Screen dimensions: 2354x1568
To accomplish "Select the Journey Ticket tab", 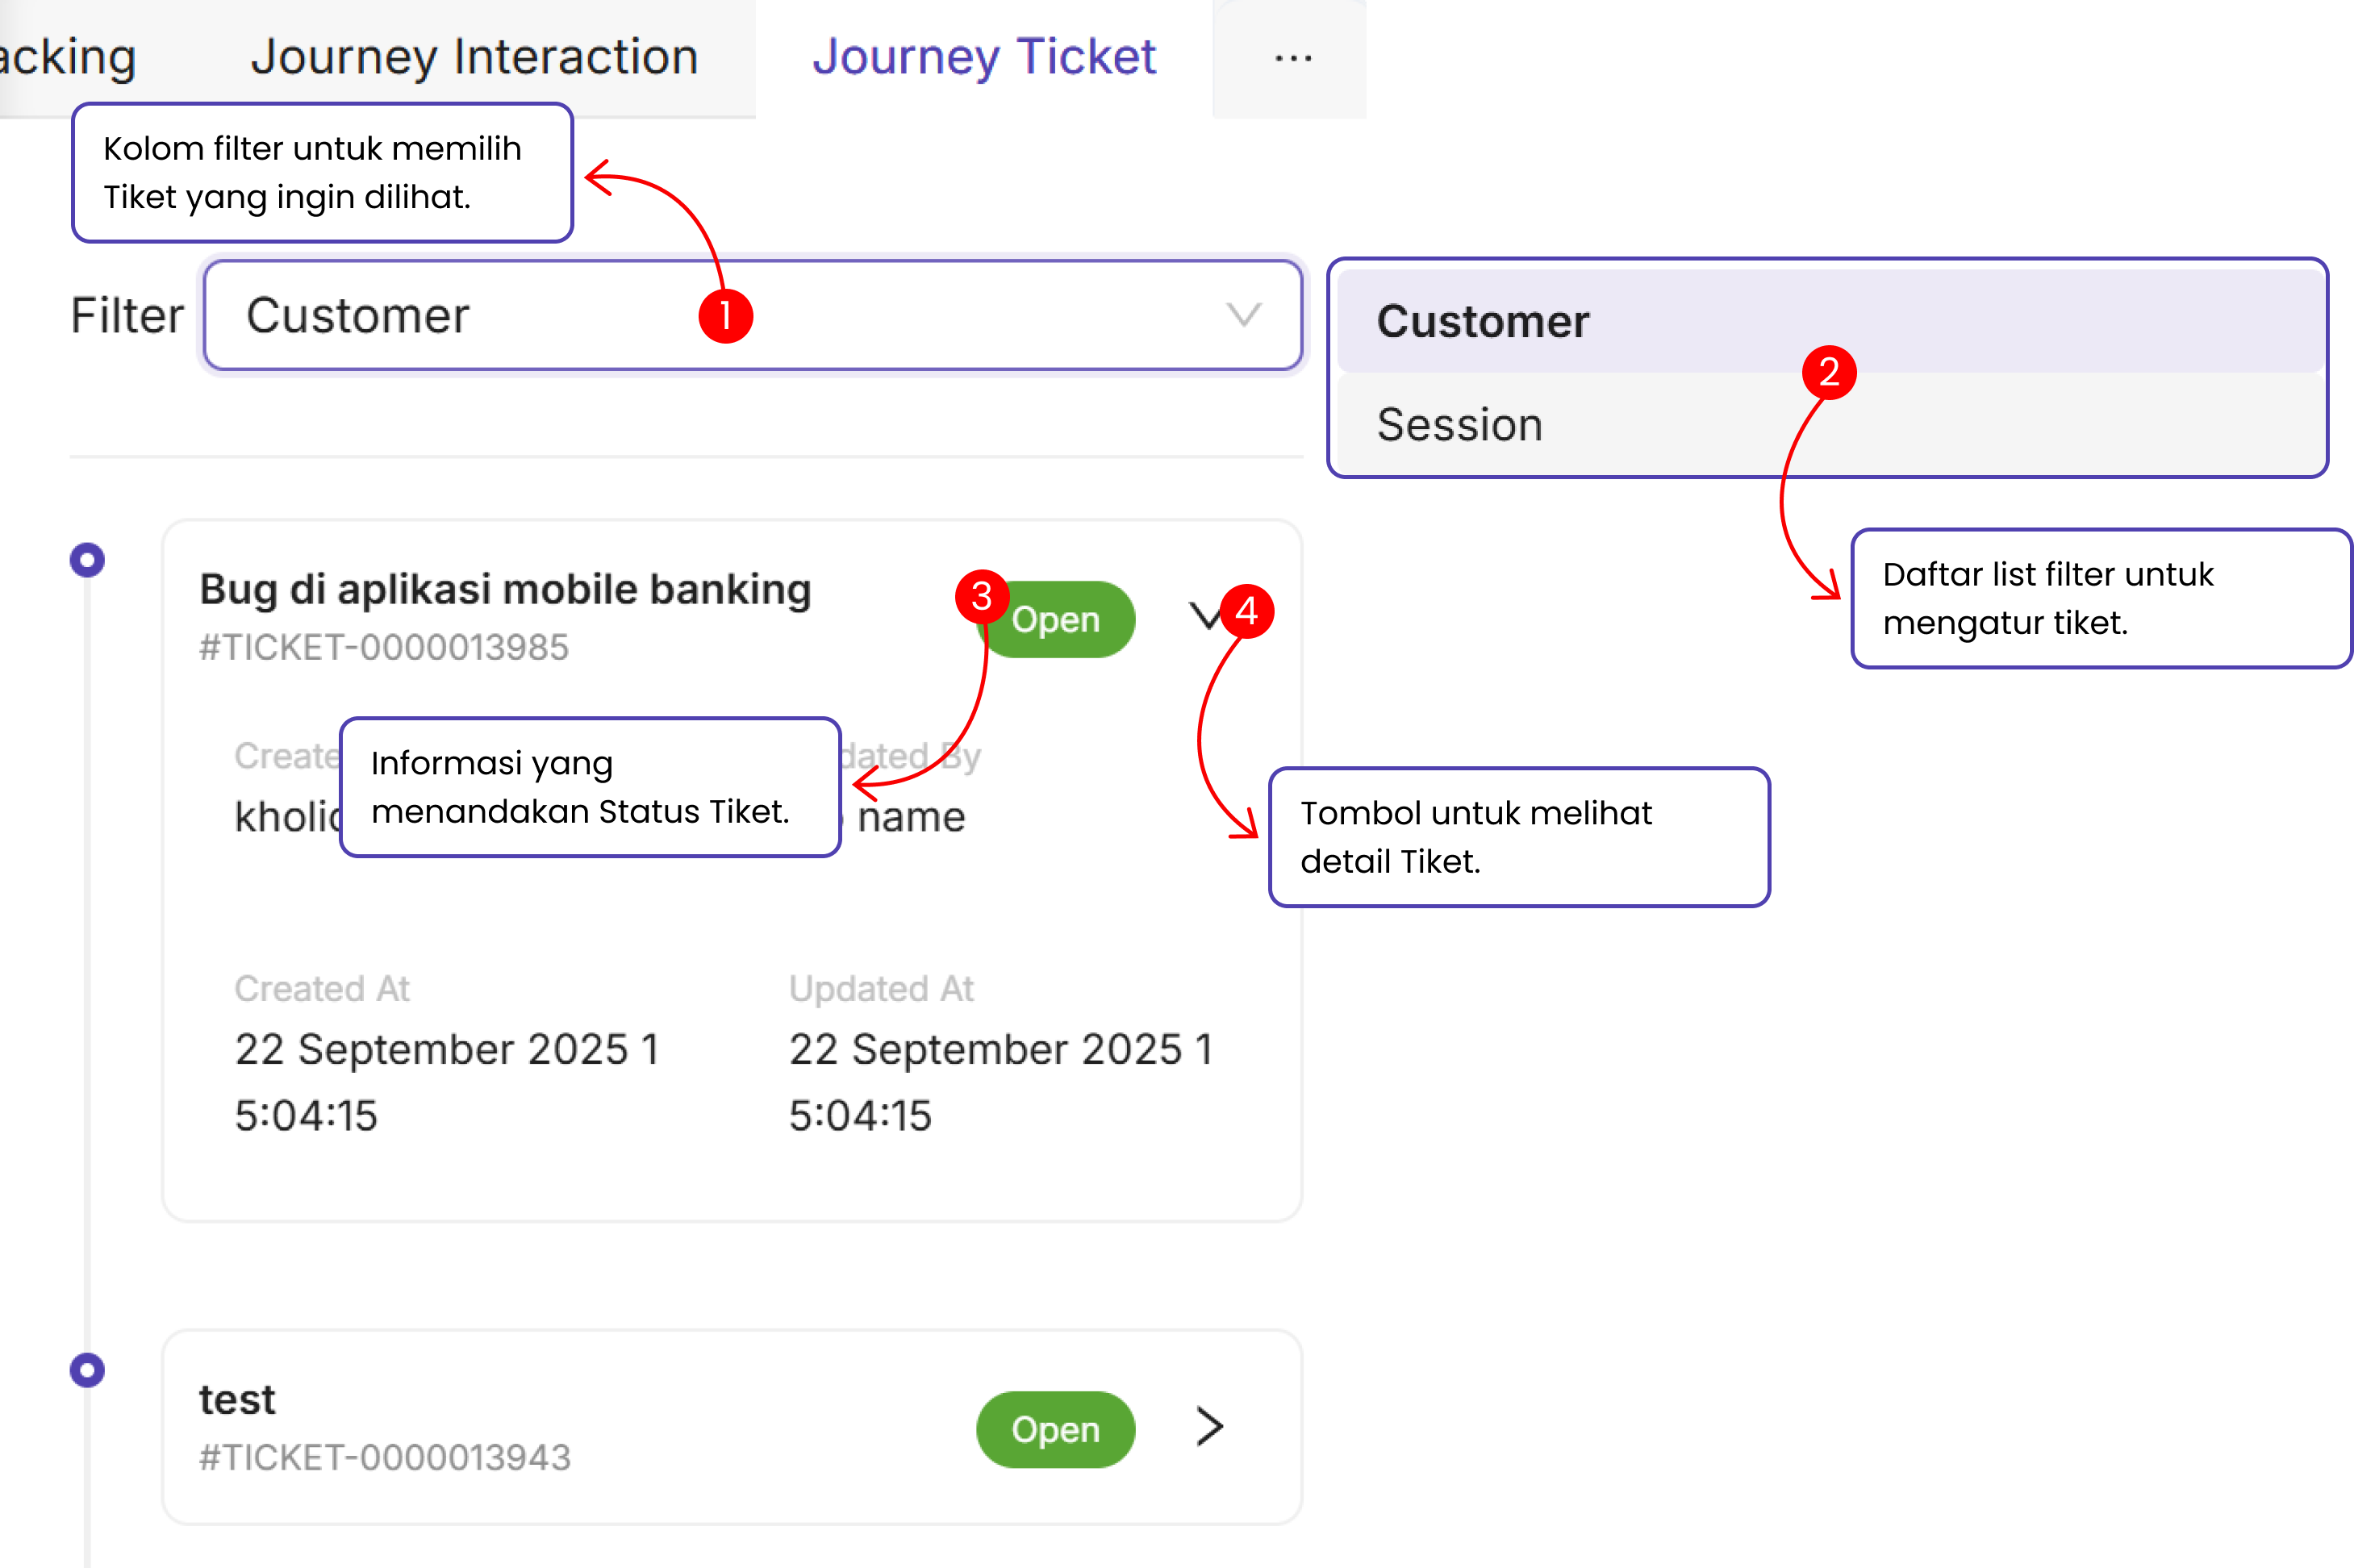I will pos(984,57).
